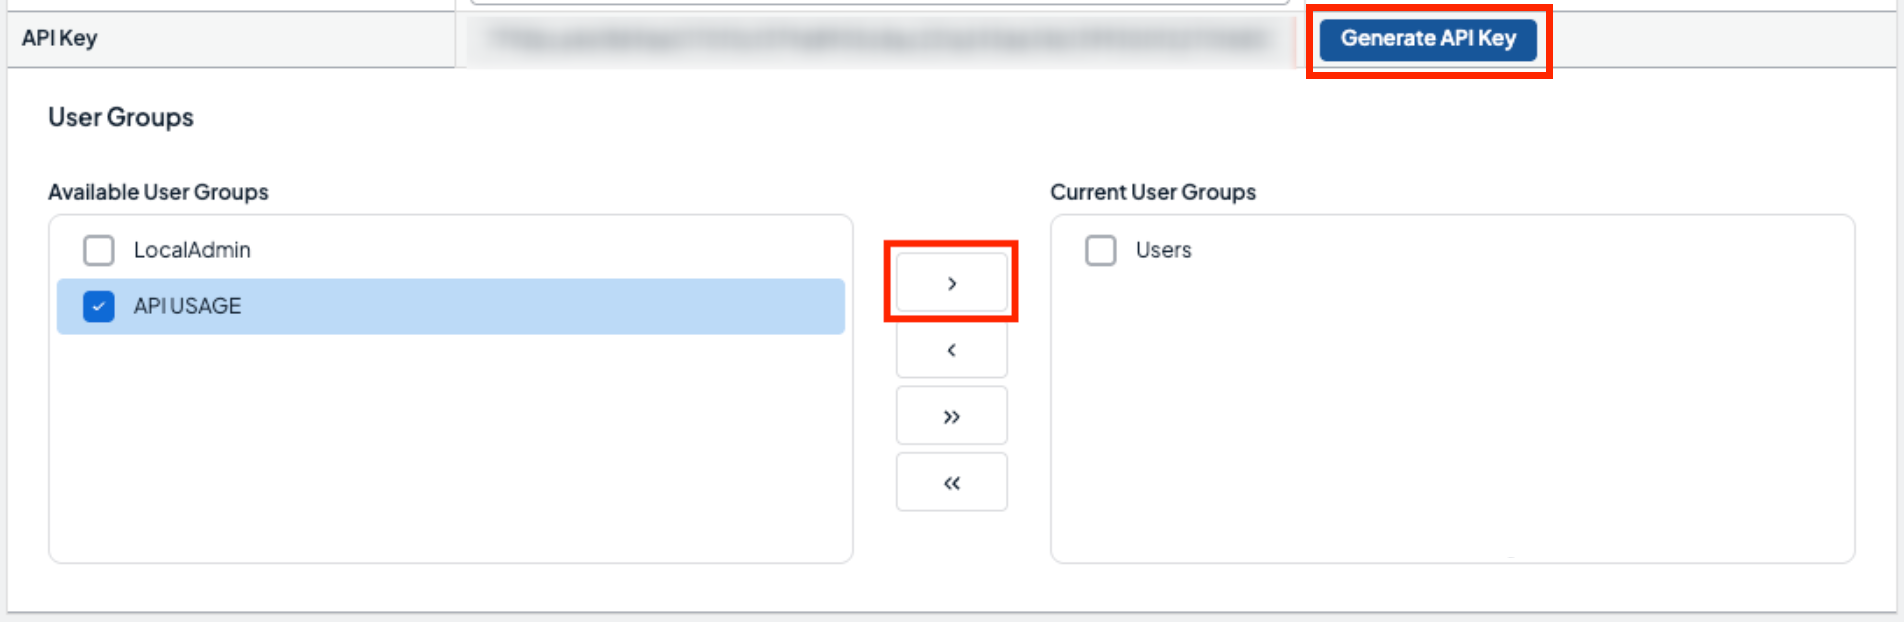Click the API Key row label
This screenshot has height=622, width=1904.
pos(60,38)
